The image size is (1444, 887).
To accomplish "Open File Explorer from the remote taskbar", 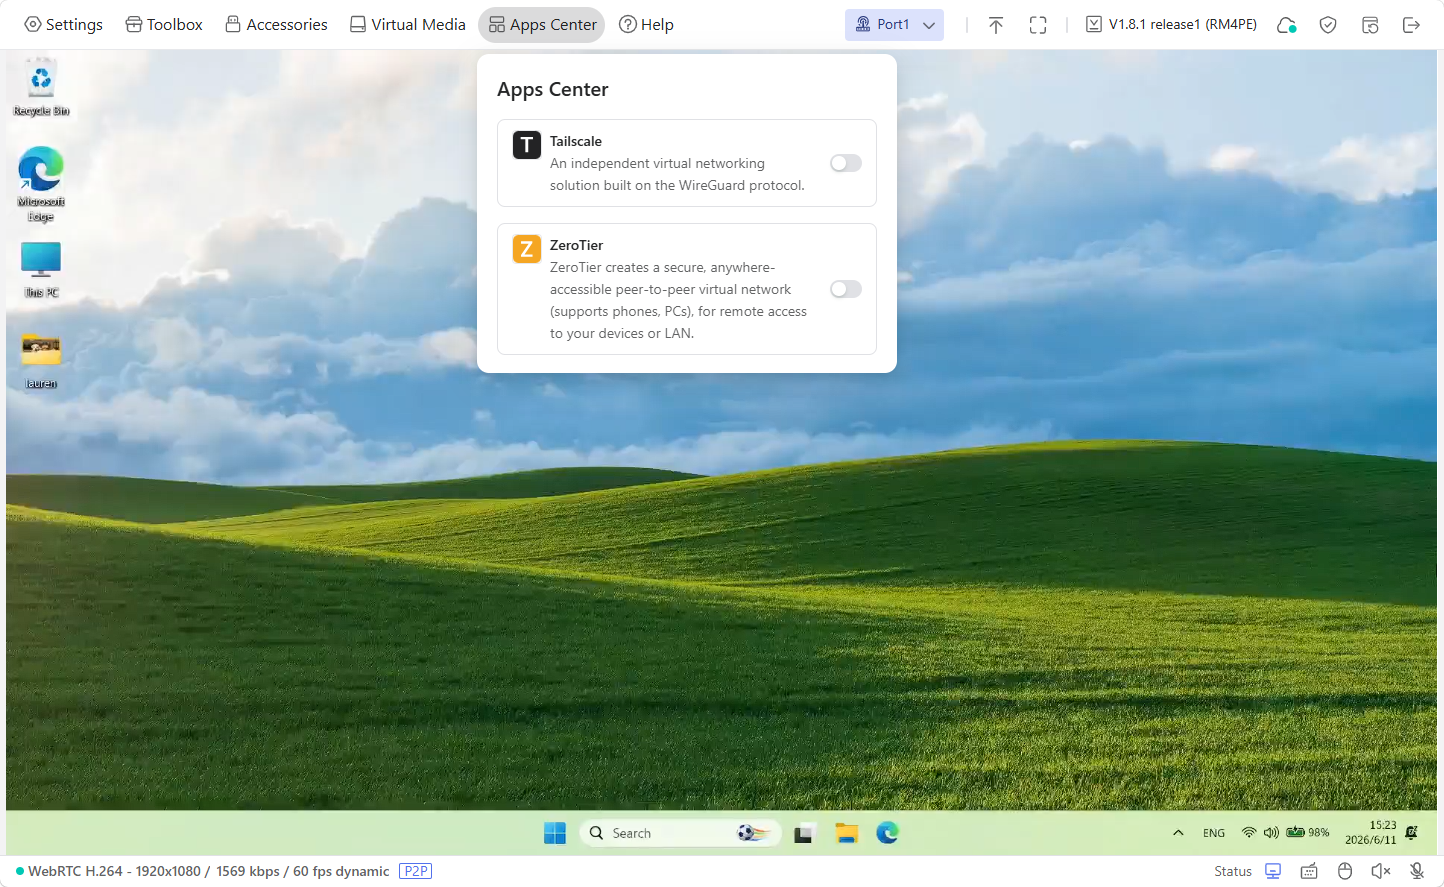I will coord(847,833).
